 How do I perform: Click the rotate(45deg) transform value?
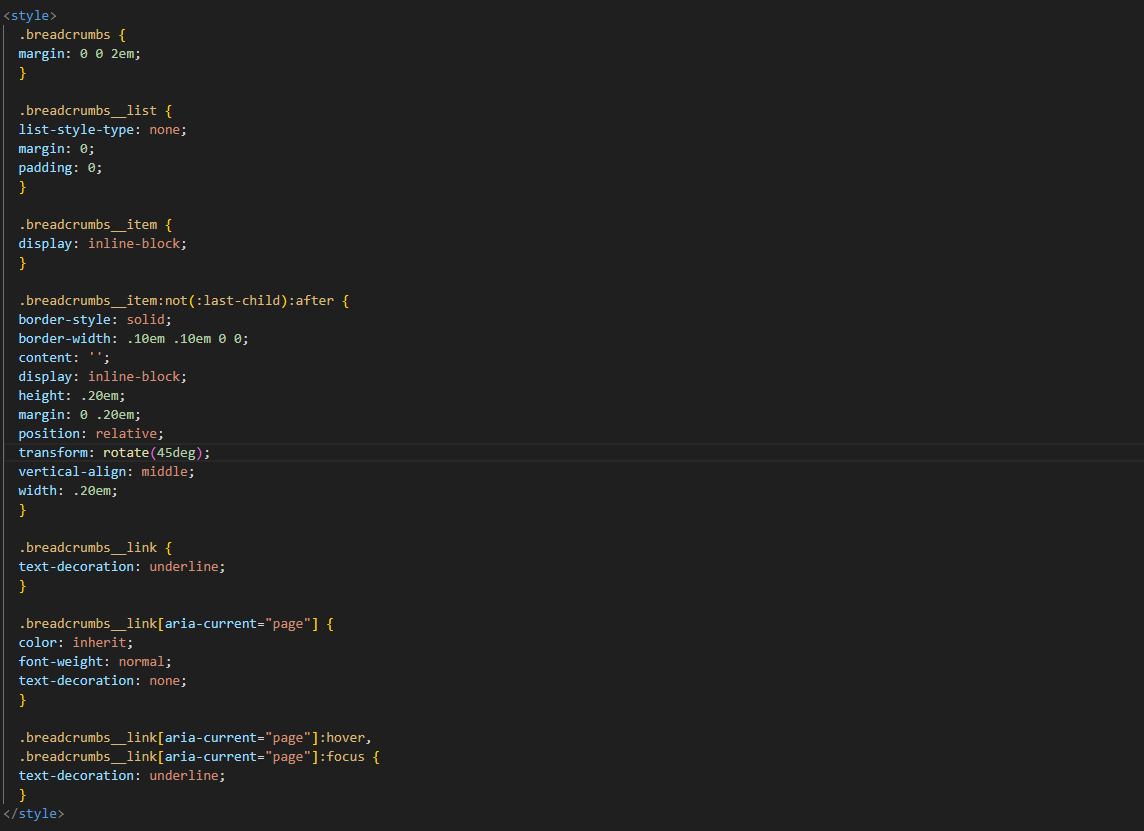coord(156,452)
